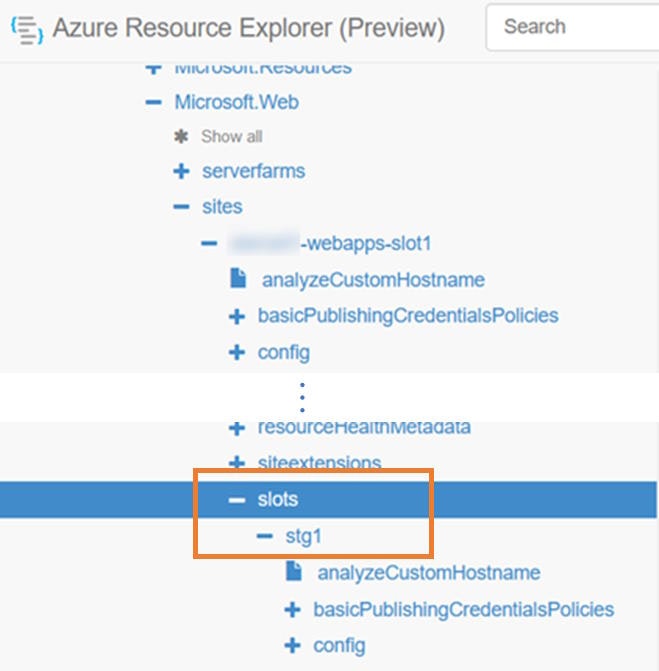Open analyzeCustomHostname under webapps-slot1
Viewport: 659px width, 671px height.
[x=373, y=280]
